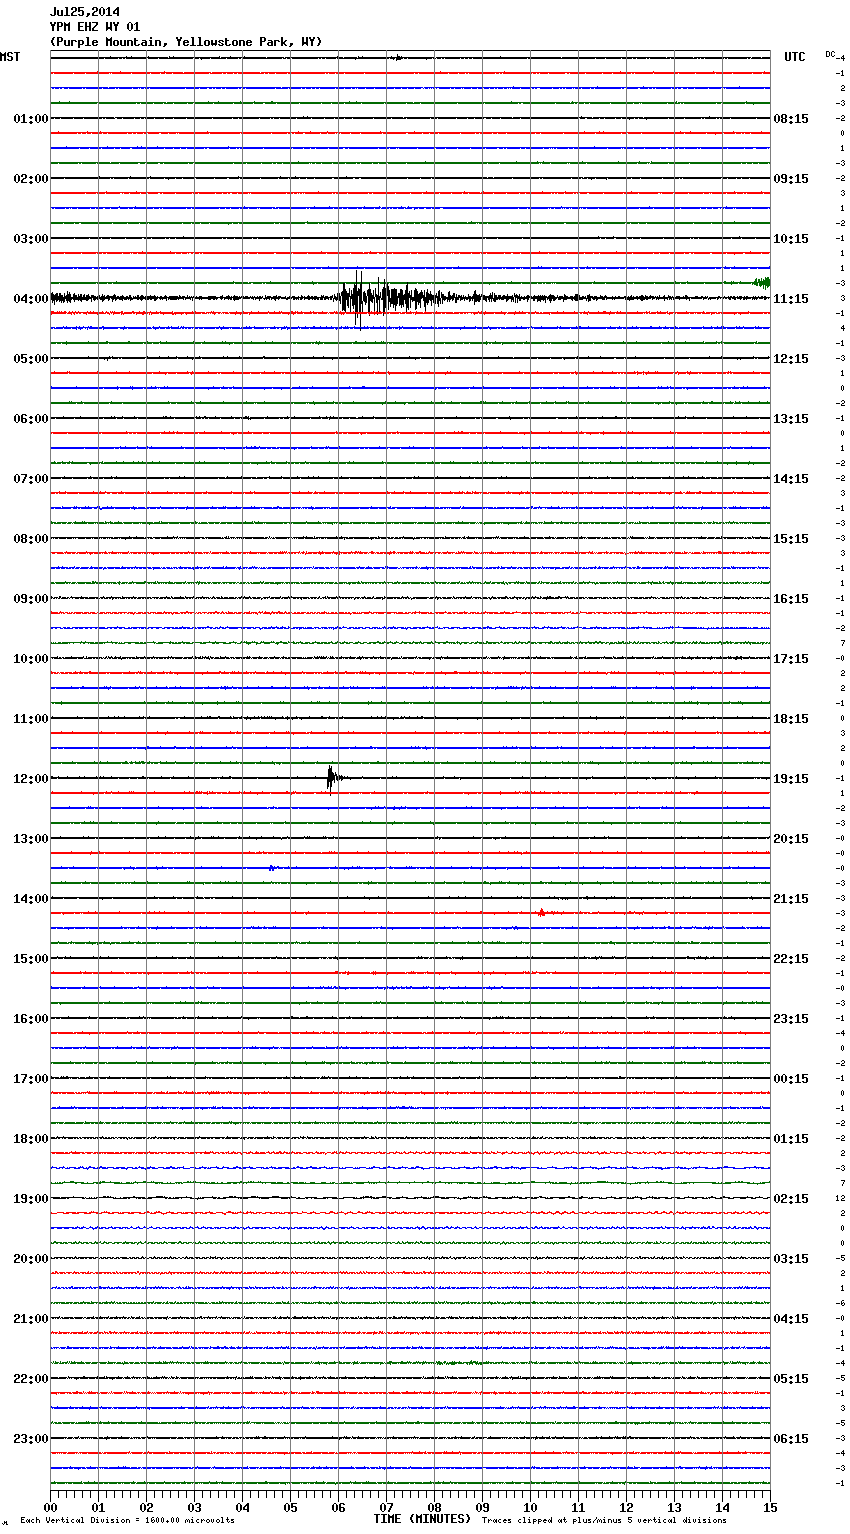
Task: Select the 22:00 MST row label
Action: coord(30,1379)
